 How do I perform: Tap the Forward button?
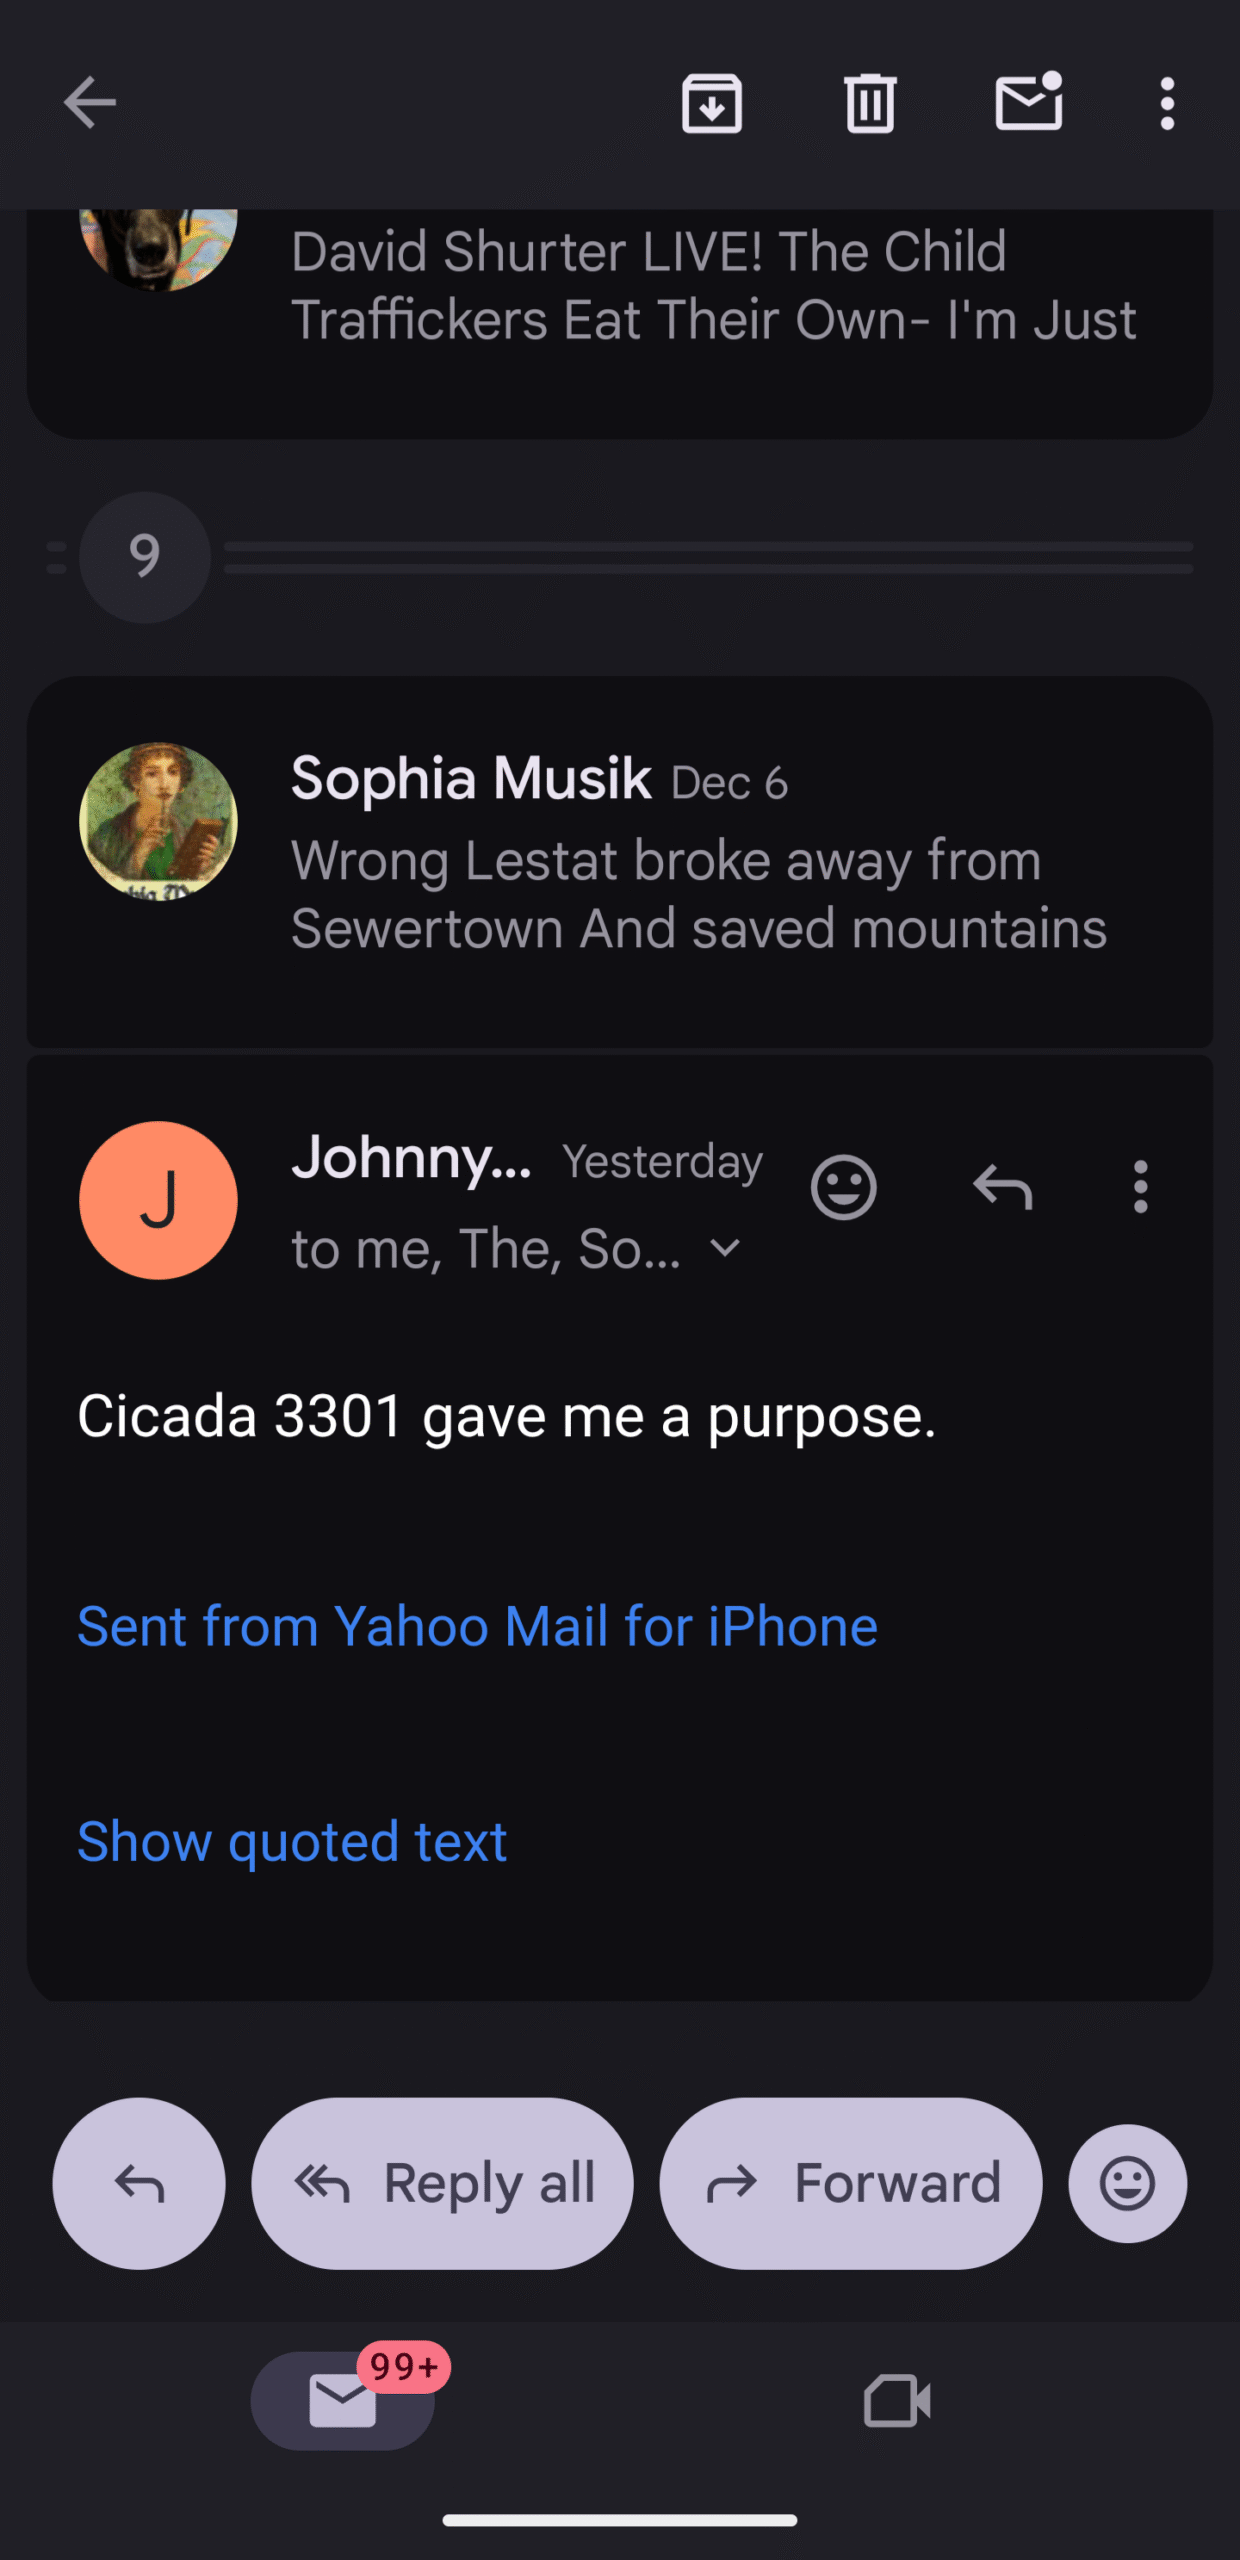click(x=850, y=2183)
